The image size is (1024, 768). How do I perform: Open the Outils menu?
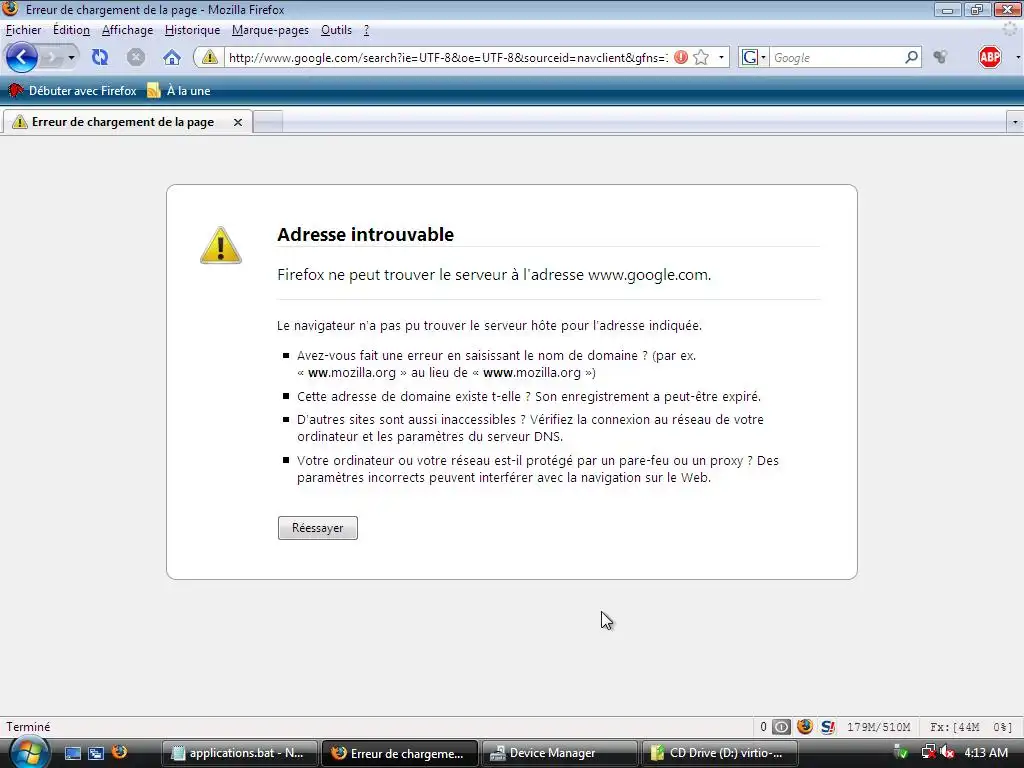(336, 30)
